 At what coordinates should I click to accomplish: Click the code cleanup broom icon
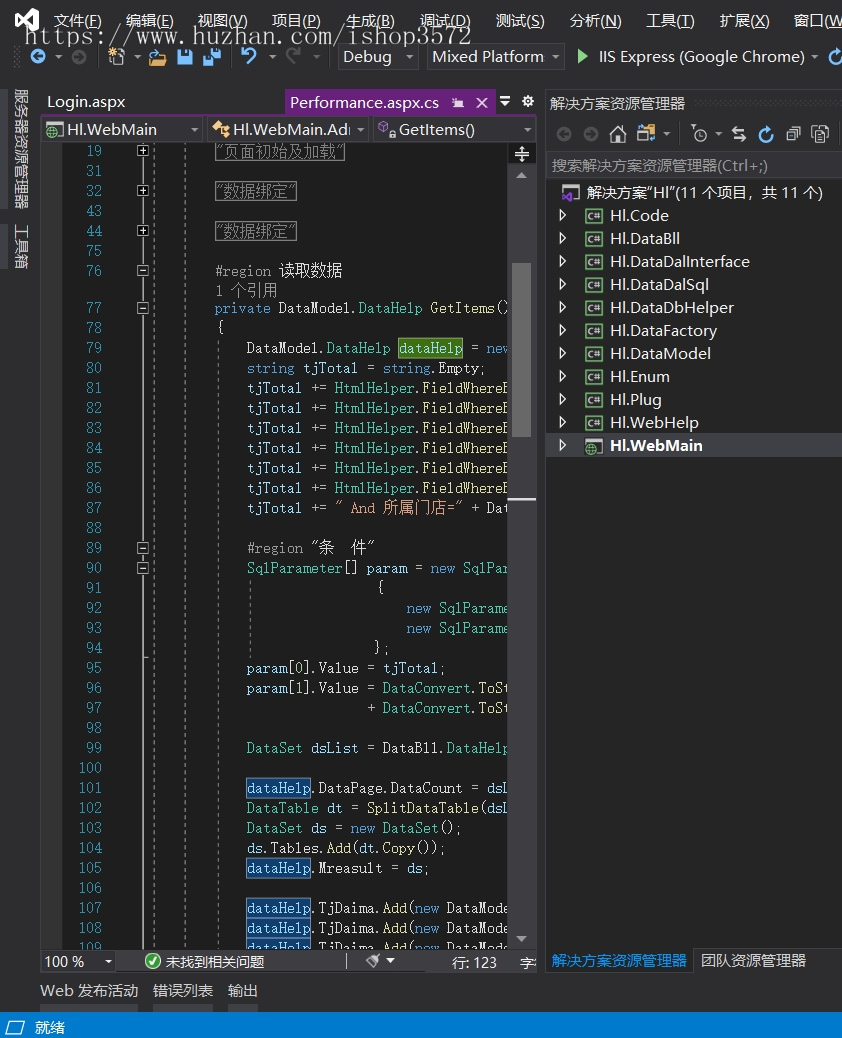point(373,961)
